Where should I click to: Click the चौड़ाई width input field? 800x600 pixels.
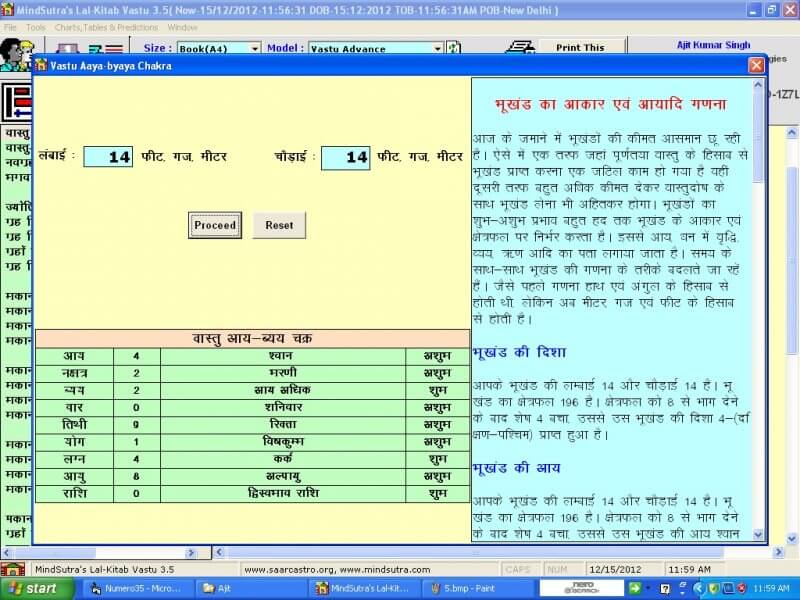[x=346, y=157]
